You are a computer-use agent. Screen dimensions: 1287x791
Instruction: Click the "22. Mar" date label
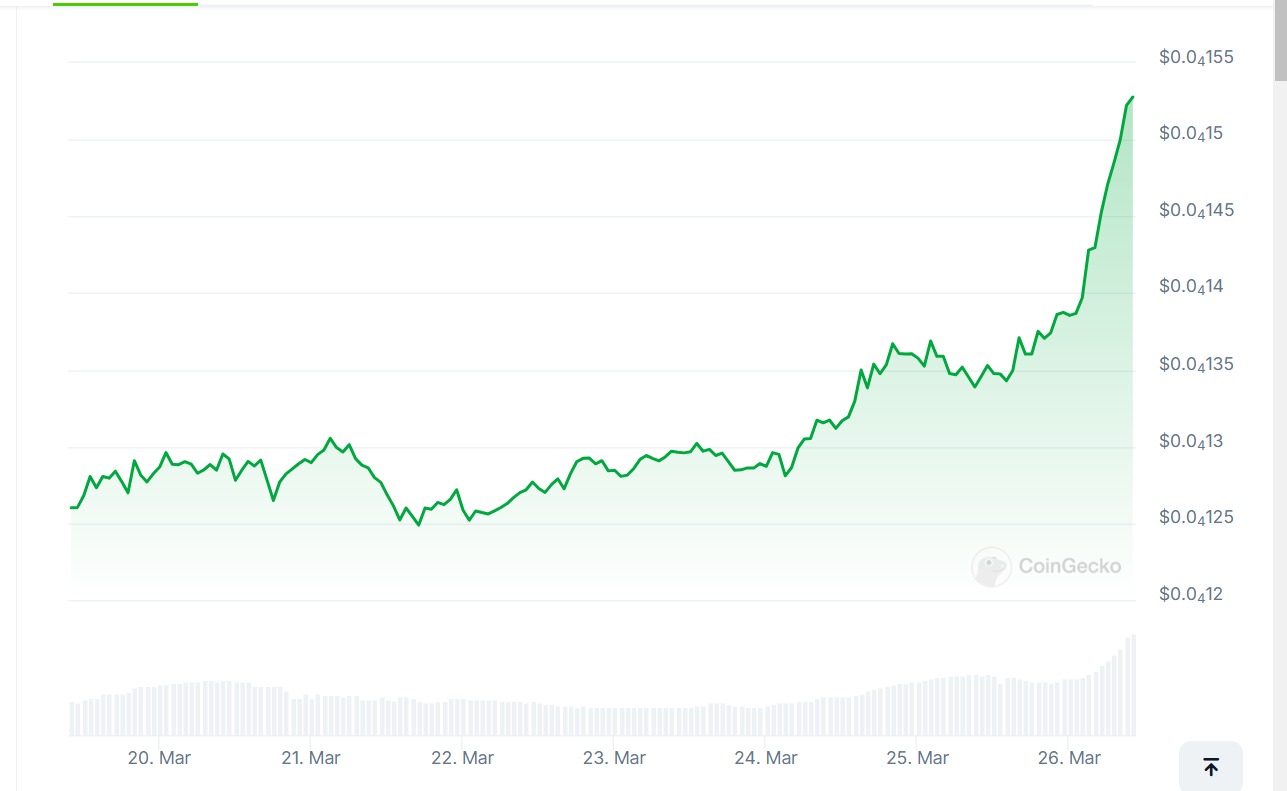tap(463, 758)
